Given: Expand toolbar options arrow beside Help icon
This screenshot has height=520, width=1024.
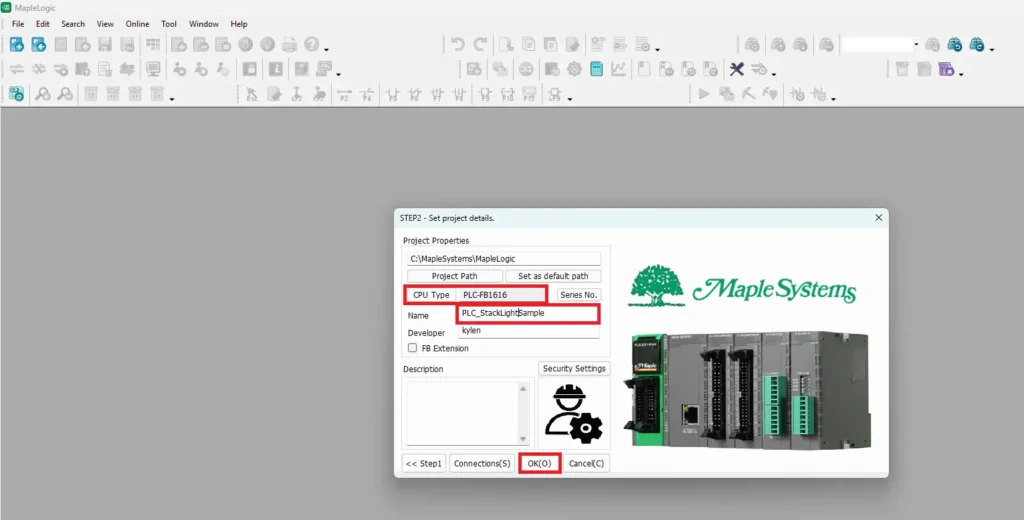Looking at the screenshot, I should point(327,50).
